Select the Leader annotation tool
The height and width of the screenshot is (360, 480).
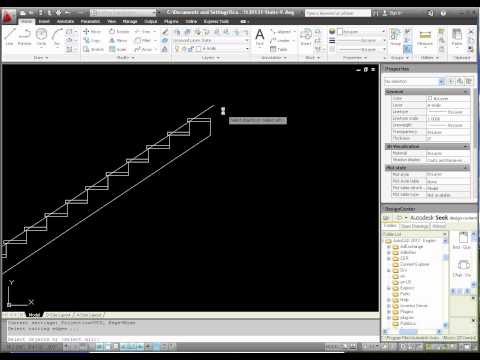[280, 40]
